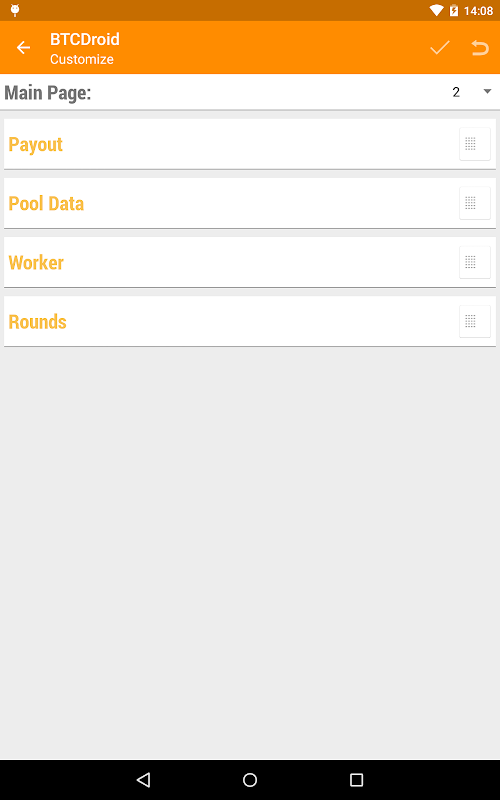This screenshot has width=500, height=800.
Task: Open the debug notification icon in status bar
Action: tap(15, 10)
